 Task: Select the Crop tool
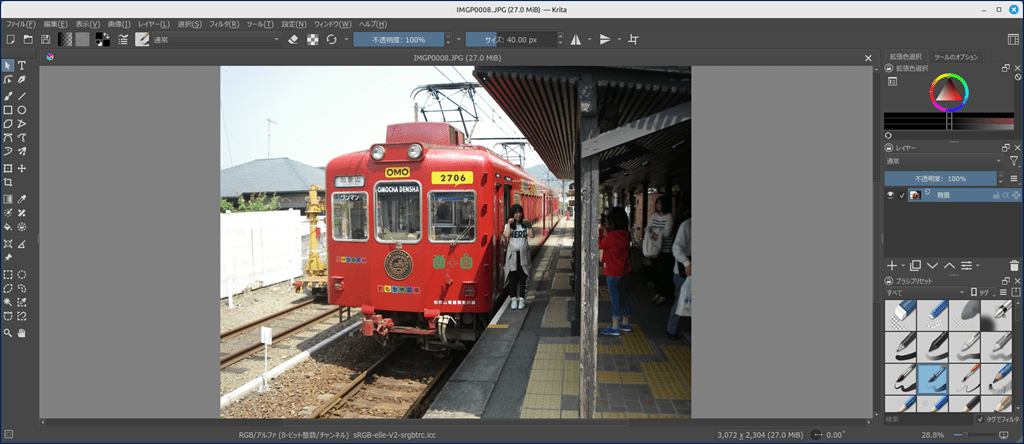tap(8, 183)
